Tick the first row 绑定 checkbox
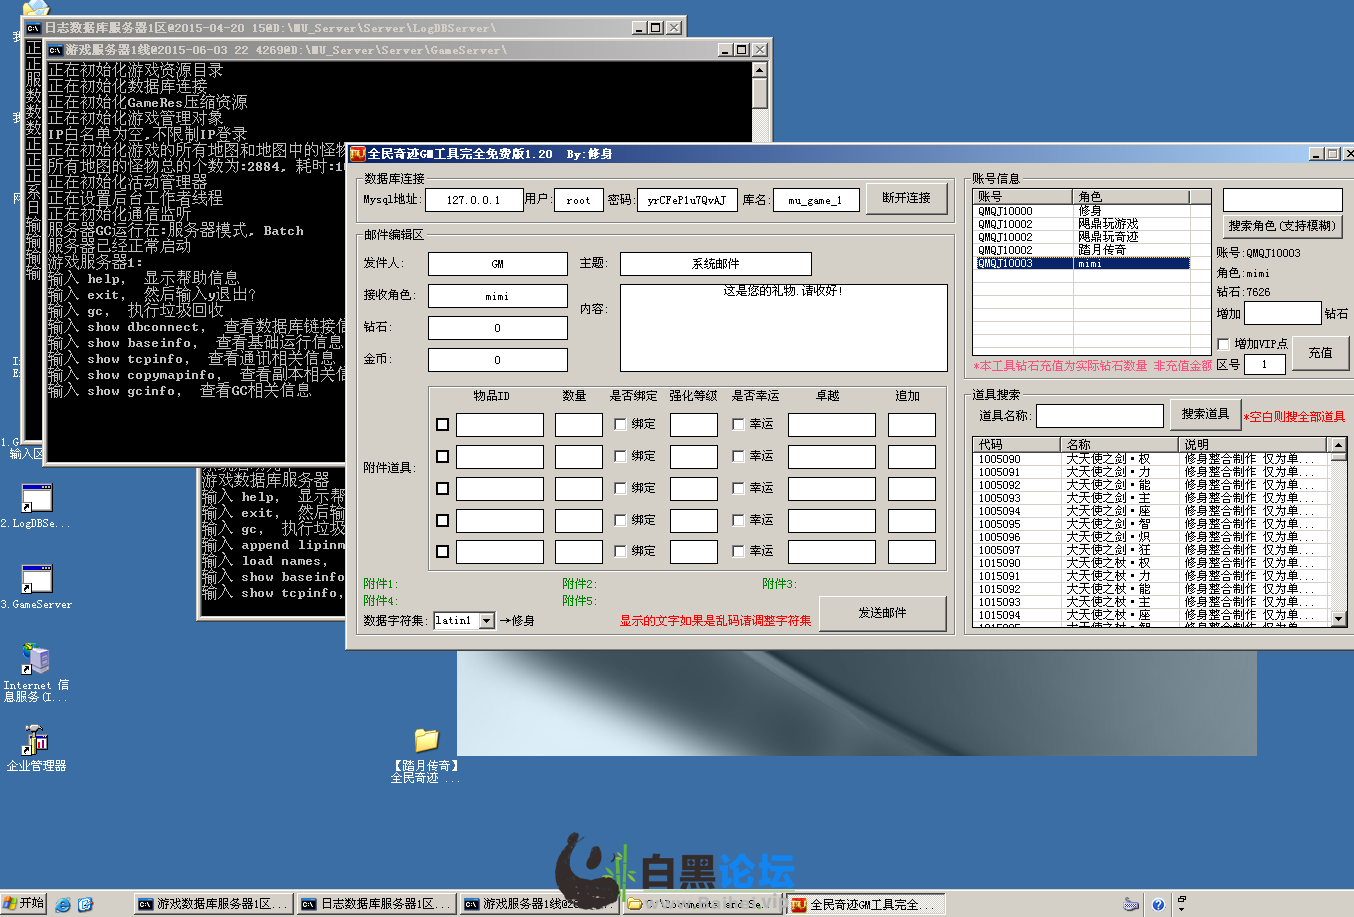 point(620,424)
